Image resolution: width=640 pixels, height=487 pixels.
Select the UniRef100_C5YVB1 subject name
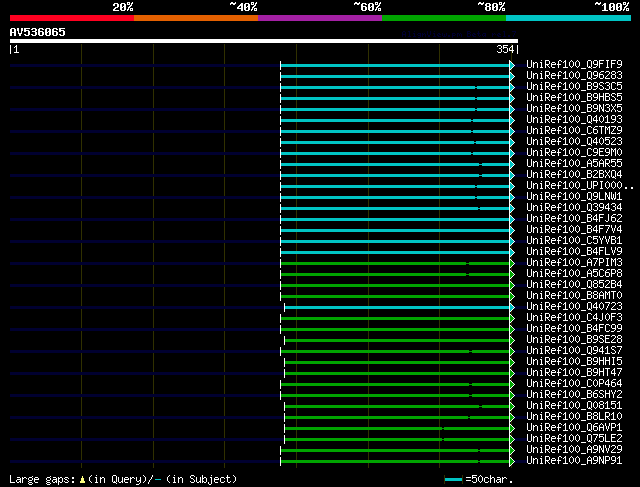click(574, 241)
